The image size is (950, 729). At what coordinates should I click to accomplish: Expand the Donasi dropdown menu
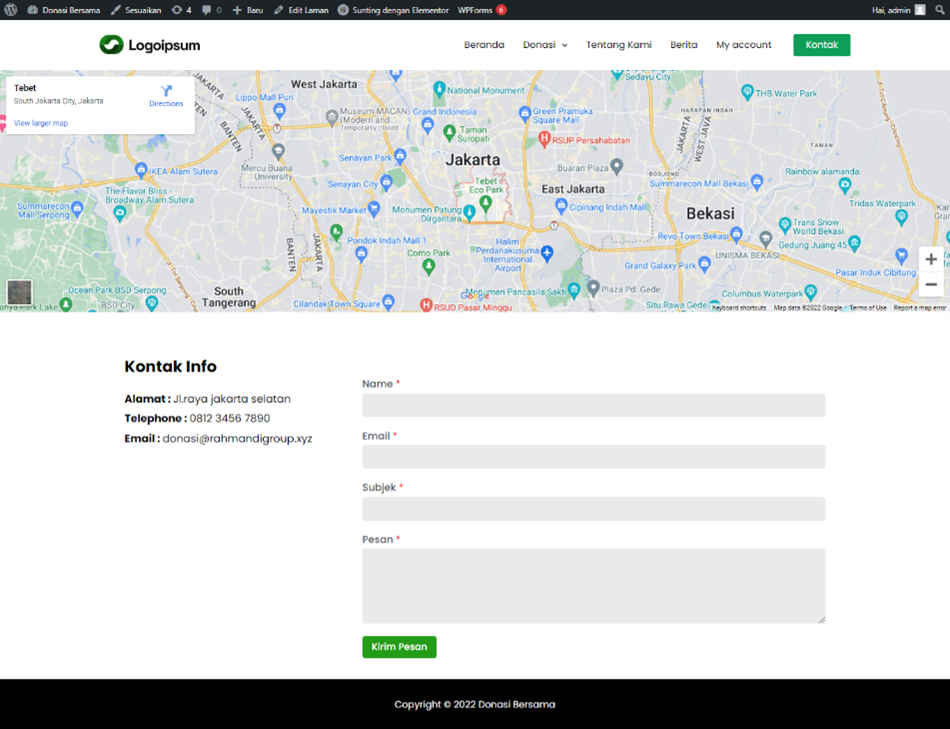tap(545, 45)
